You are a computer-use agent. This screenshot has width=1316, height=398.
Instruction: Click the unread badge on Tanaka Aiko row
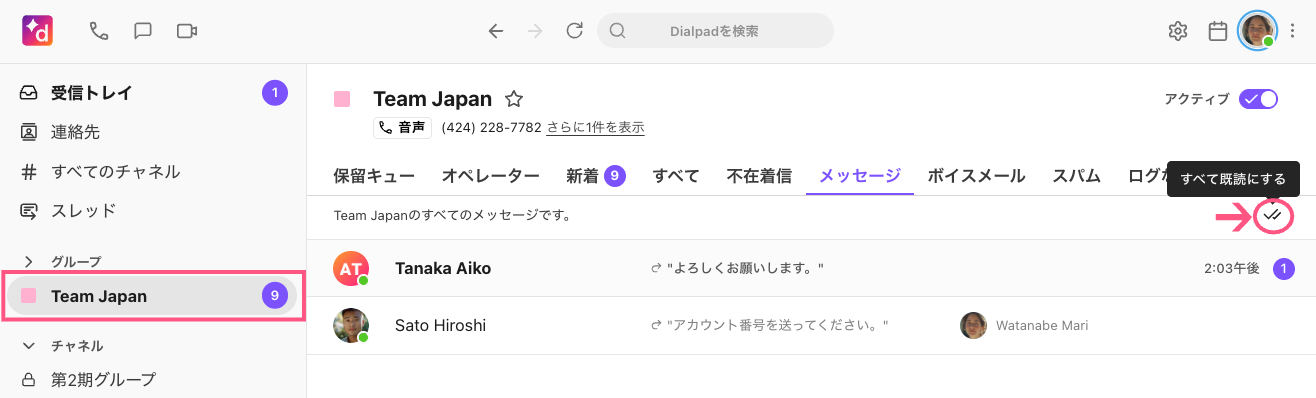1283,268
